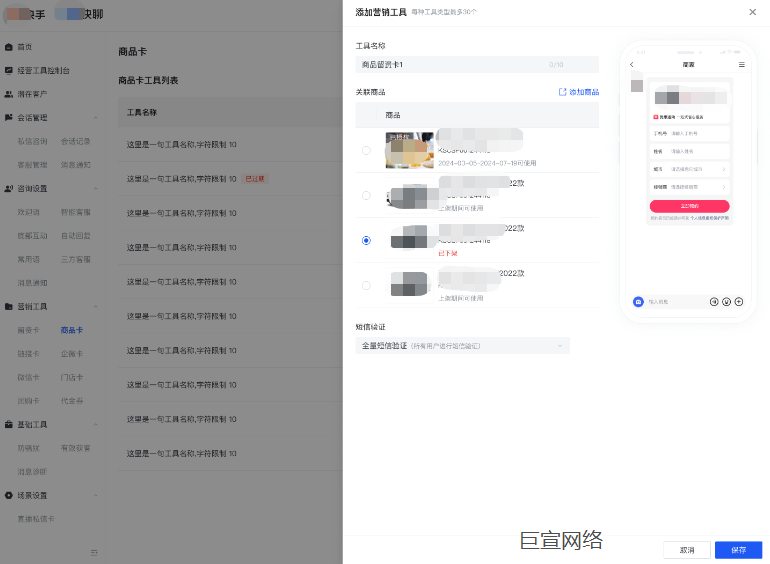Click the 工具名称 input field
This screenshot has width=770, height=564.
(x=477, y=64)
